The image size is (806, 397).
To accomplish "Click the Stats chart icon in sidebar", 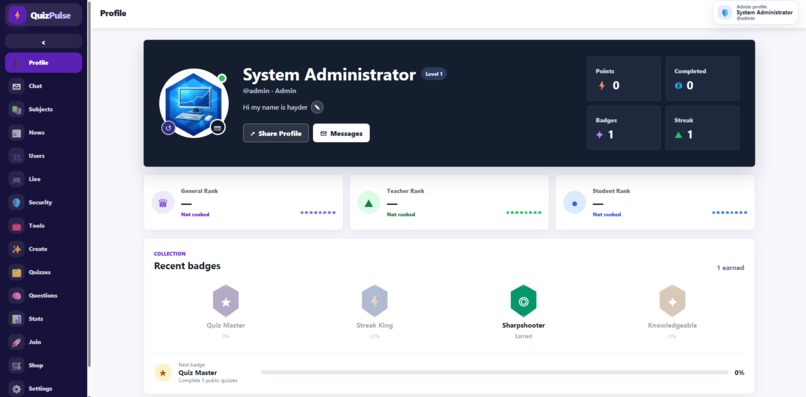I will click(17, 319).
